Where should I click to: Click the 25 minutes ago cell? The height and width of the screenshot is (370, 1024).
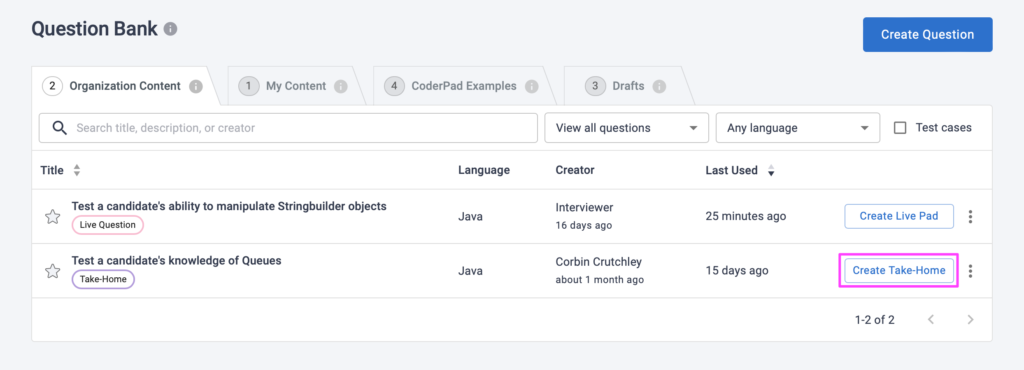click(746, 216)
